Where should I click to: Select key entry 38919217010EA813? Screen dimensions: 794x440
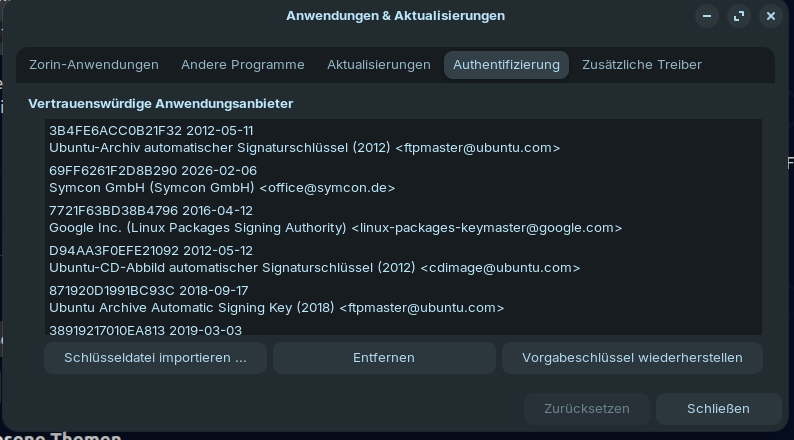[x=145, y=329]
